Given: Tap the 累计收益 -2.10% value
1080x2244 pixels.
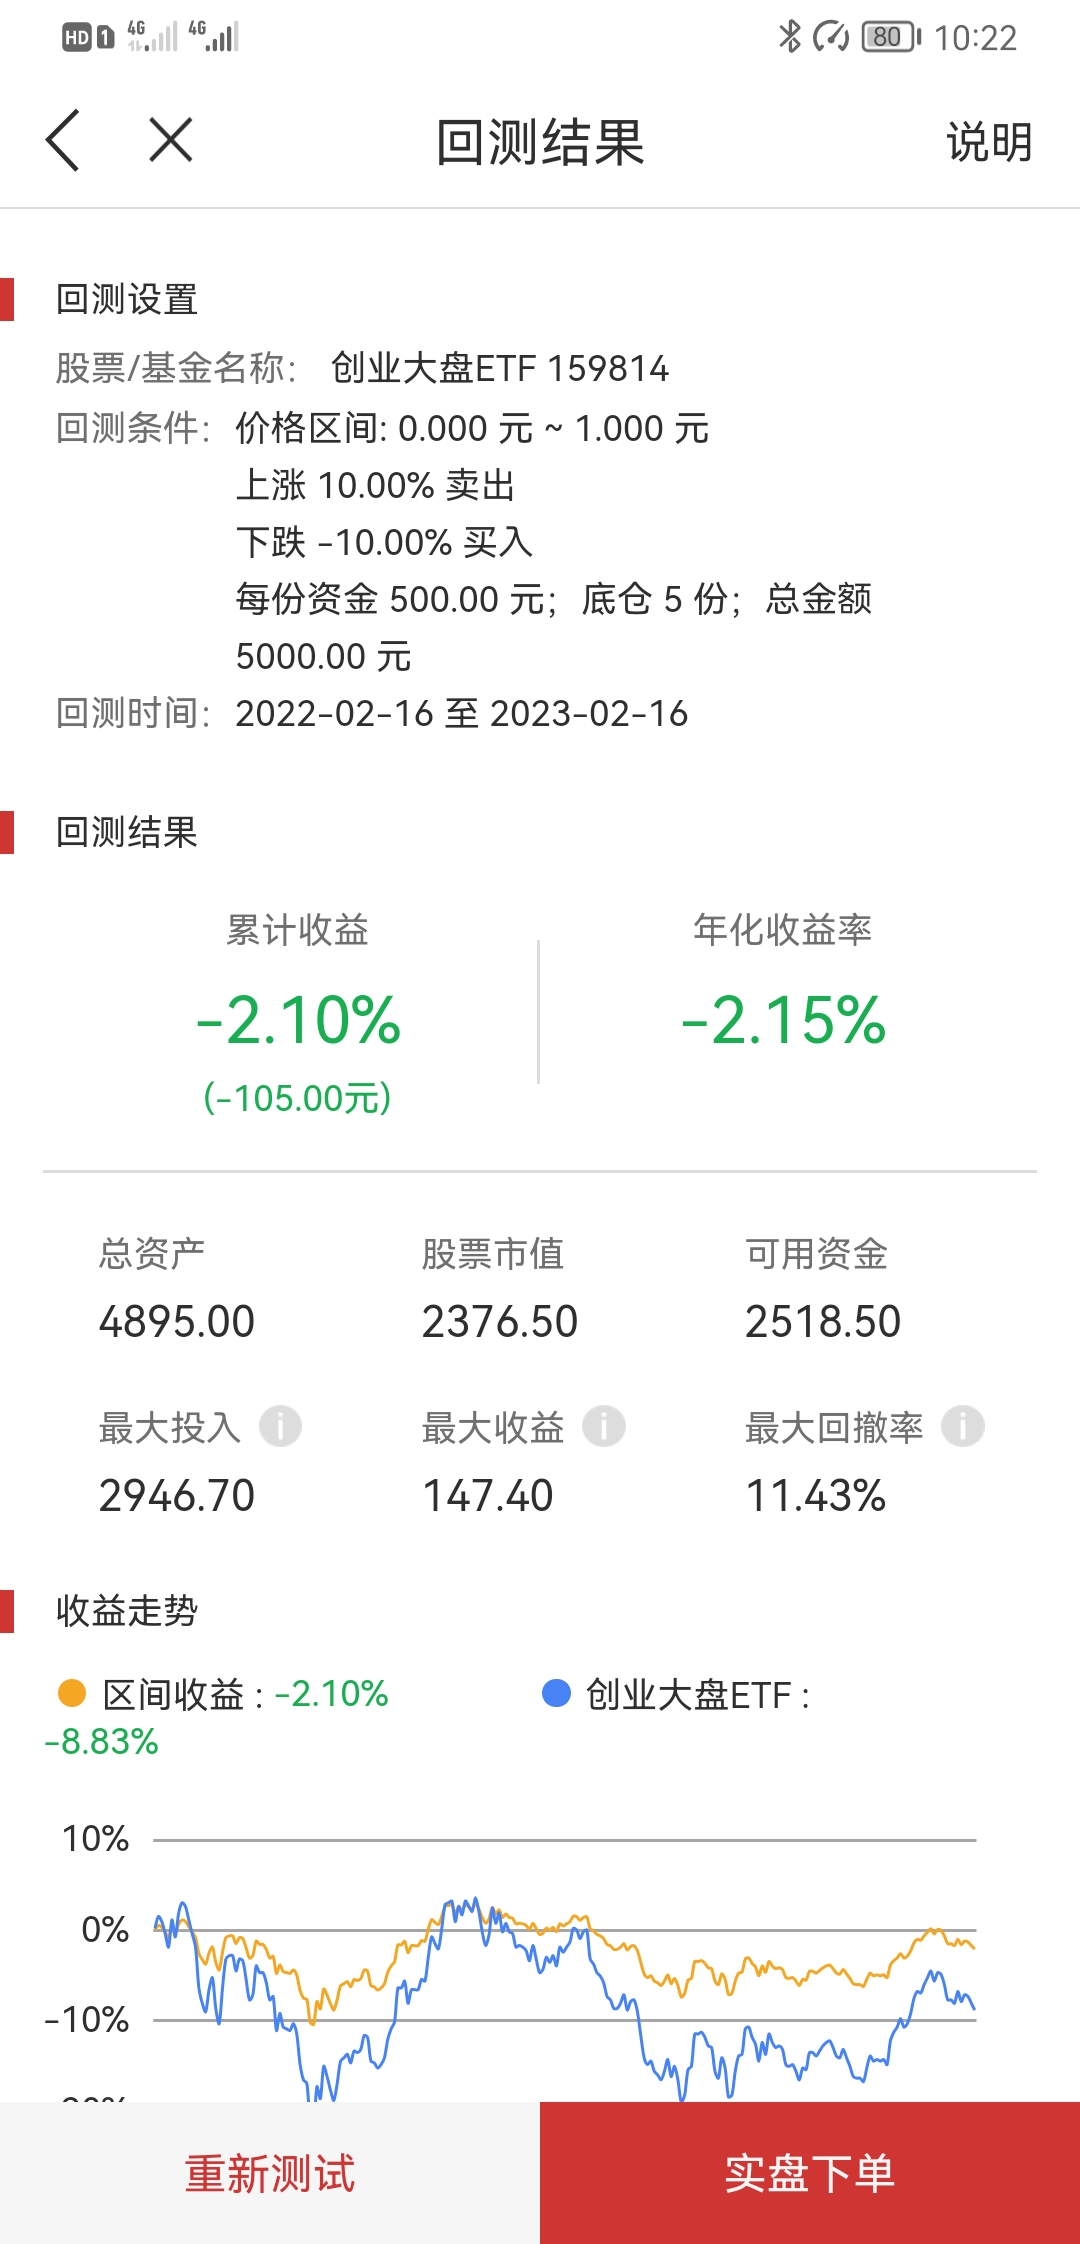Looking at the screenshot, I should pos(298,1021).
